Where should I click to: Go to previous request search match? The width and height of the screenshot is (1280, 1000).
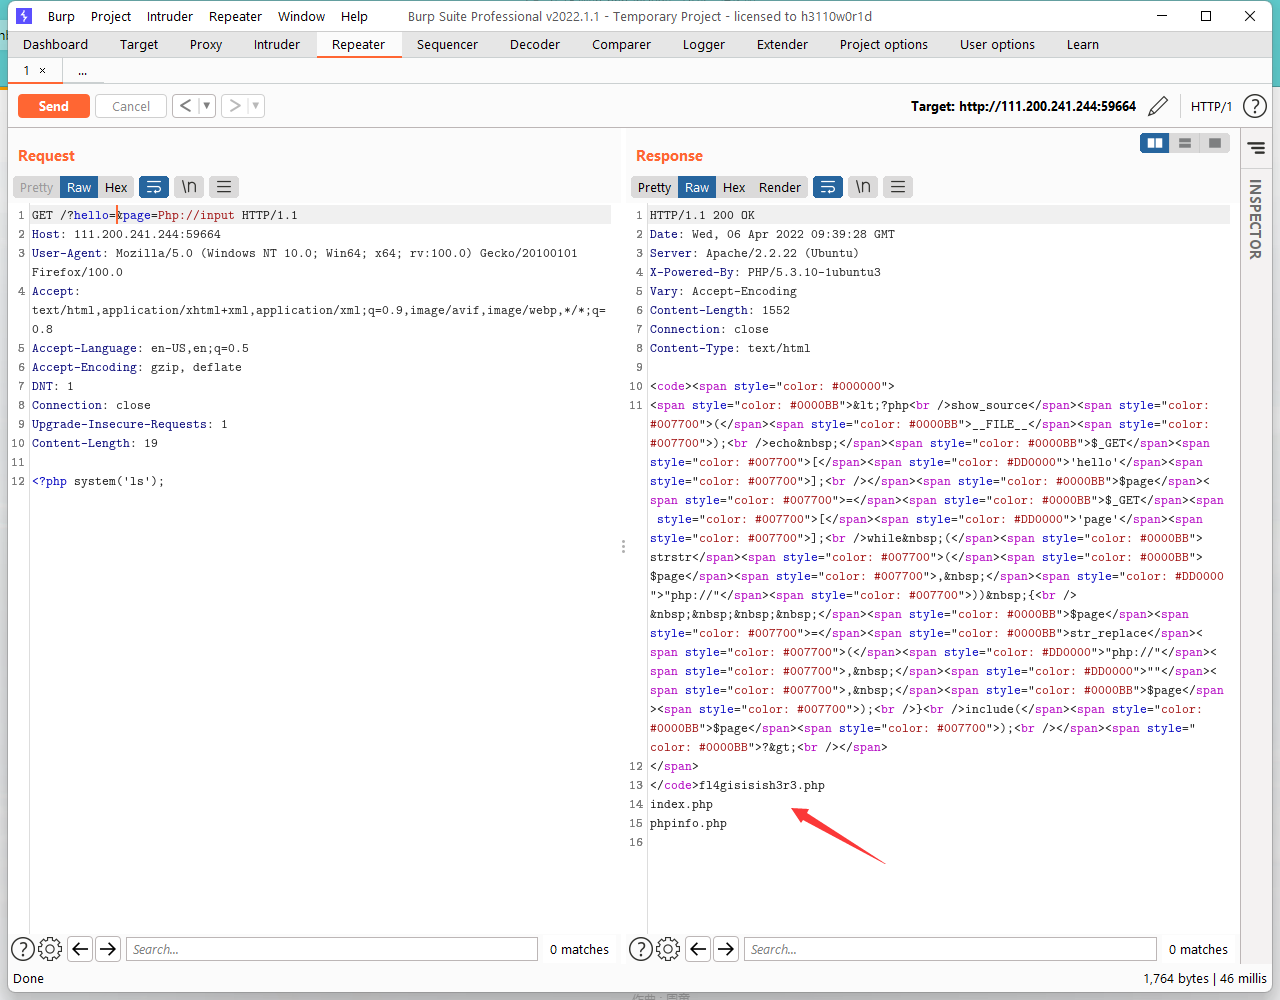(x=81, y=949)
